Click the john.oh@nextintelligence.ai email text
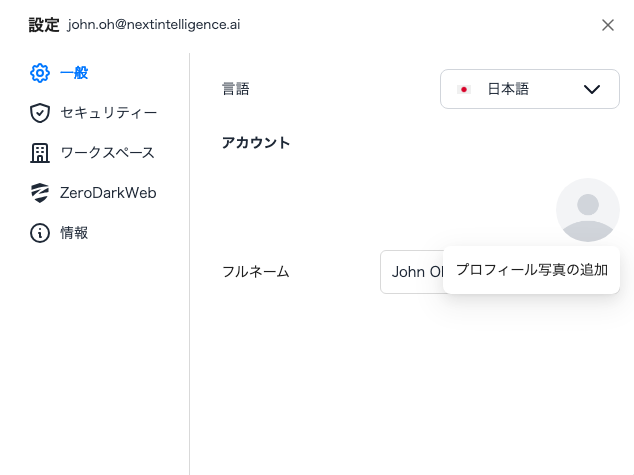The width and height of the screenshot is (634, 475). pyautogui.click(x=154, y=25)
